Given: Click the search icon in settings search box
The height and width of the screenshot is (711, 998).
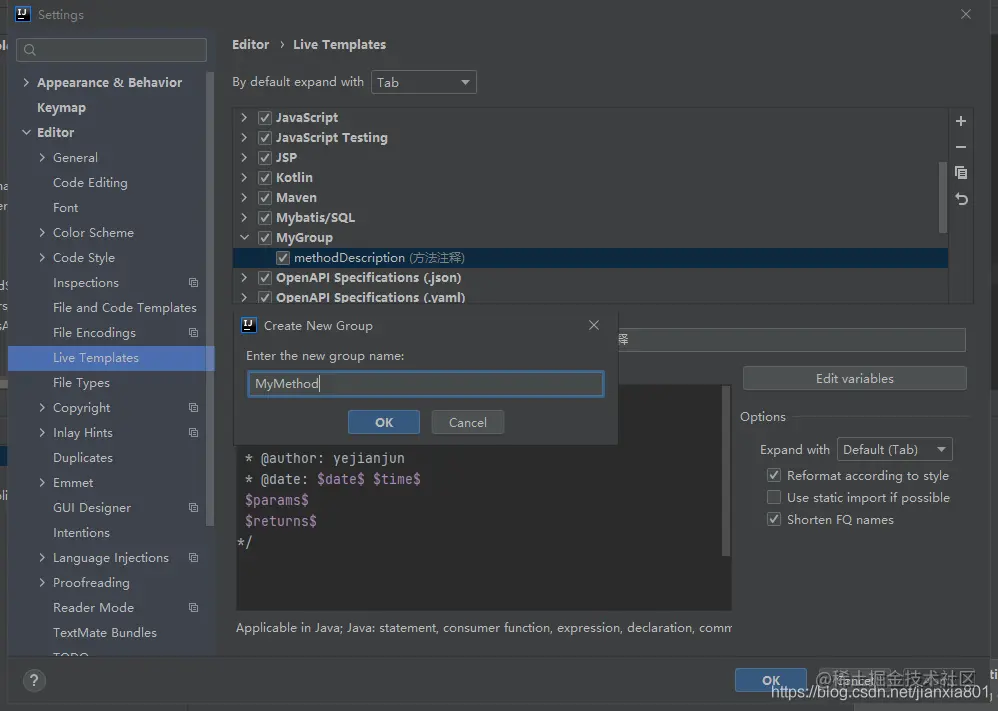Looking at the screenshot, I should (x=30, y=50).
